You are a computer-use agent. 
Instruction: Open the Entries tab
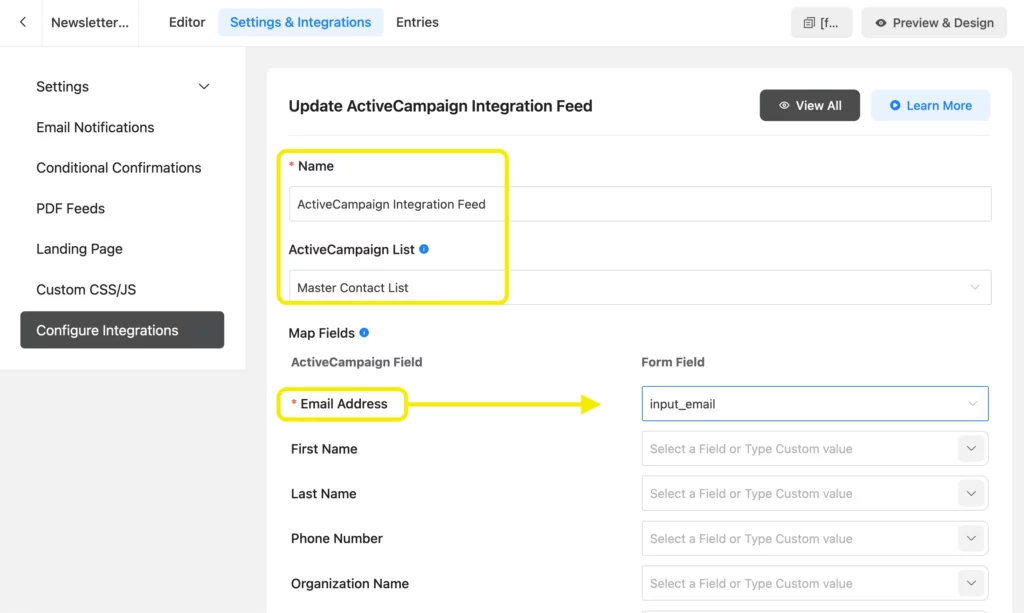coord(417,22)
